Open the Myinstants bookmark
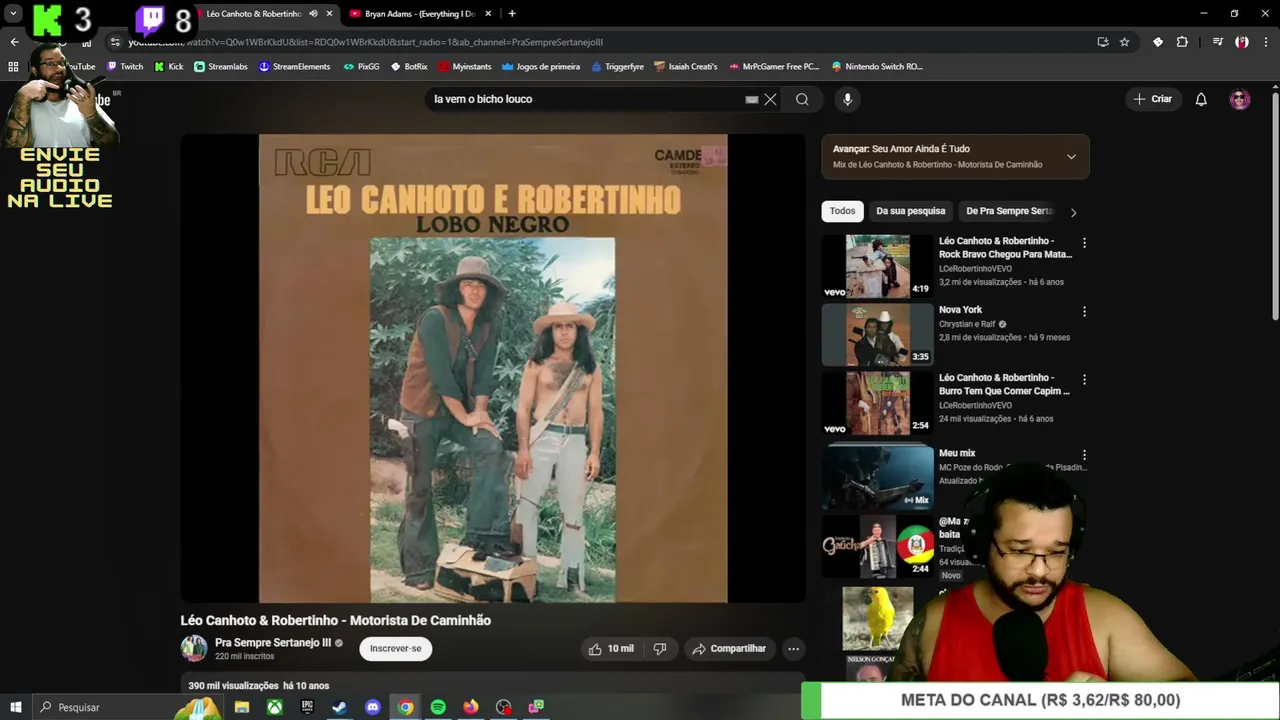This screenshot has width=1280, height=720. [465, 67]
